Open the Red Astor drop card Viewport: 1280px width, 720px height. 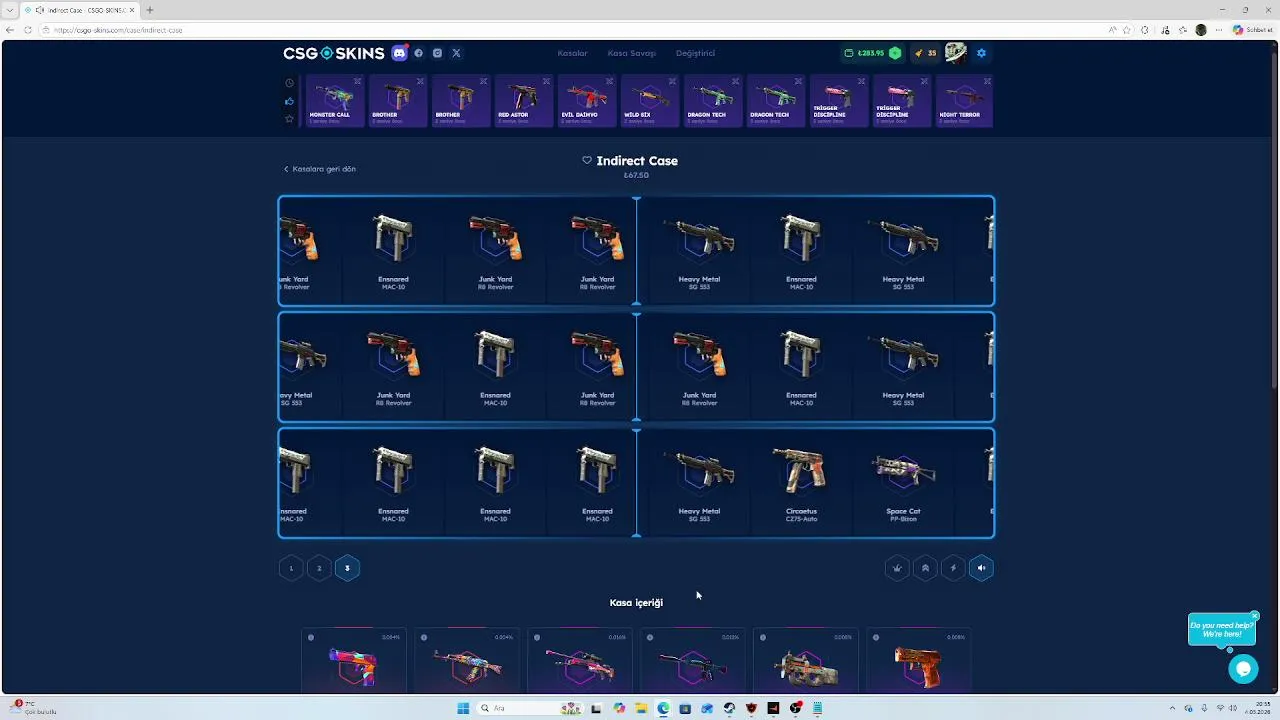tap(523, 100)
